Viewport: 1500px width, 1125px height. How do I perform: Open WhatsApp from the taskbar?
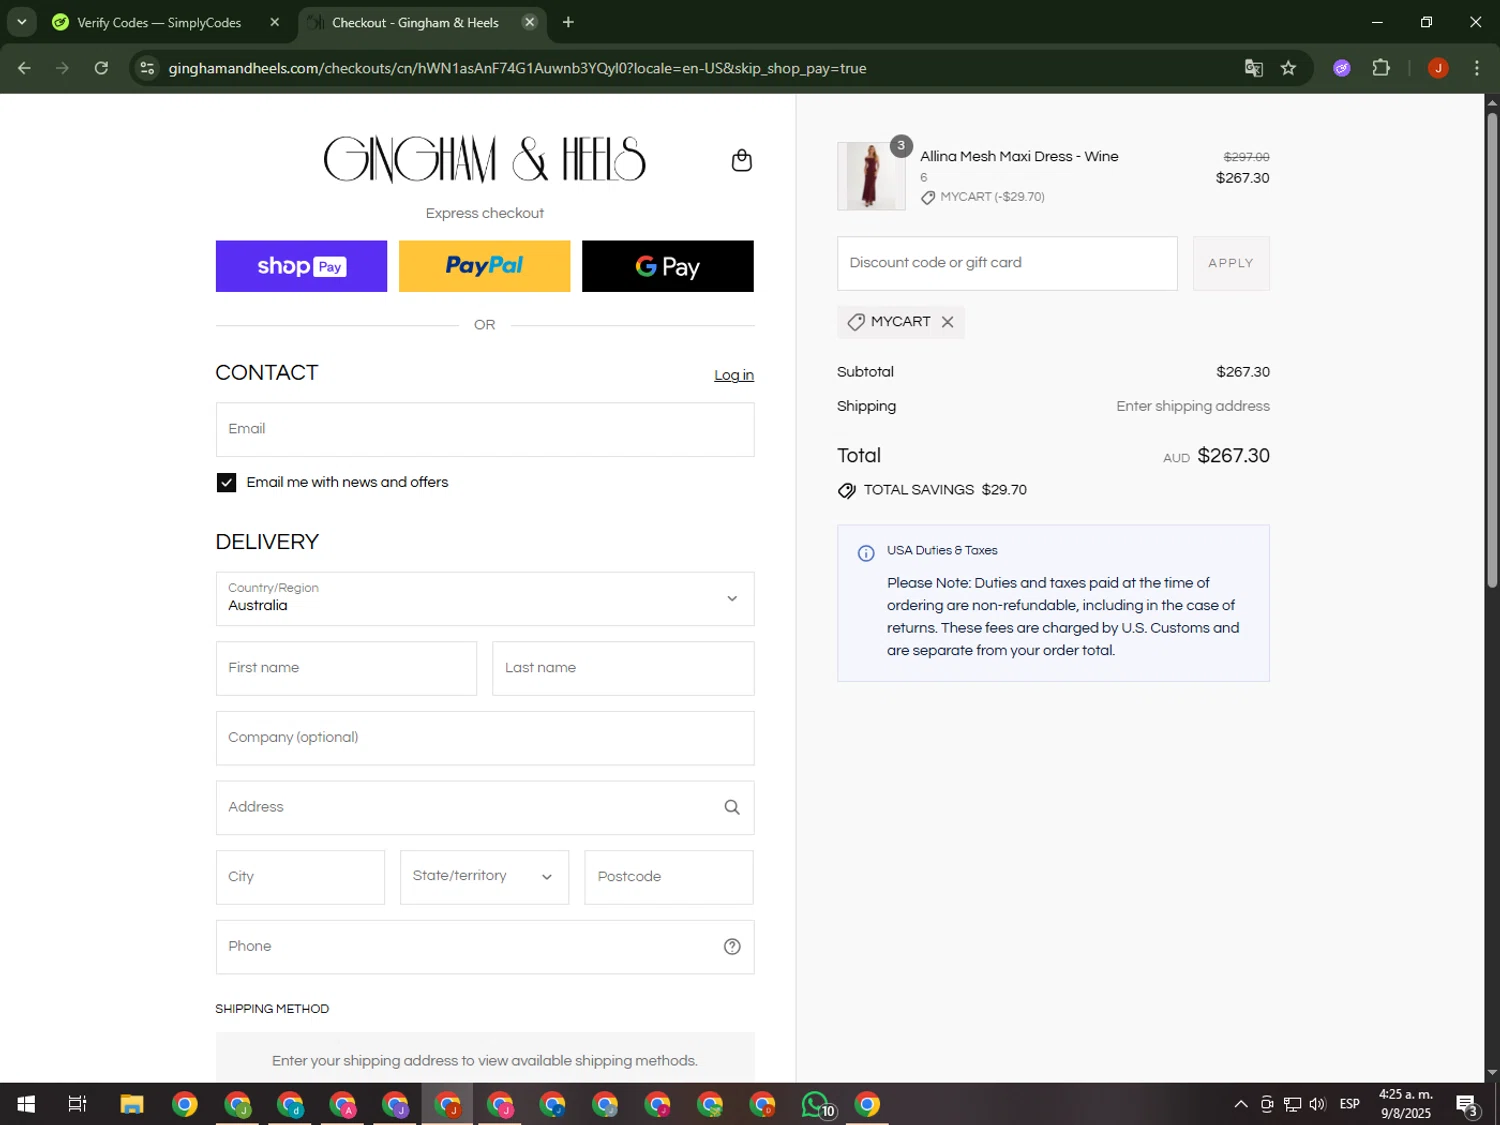click(x=816, y=1104)
